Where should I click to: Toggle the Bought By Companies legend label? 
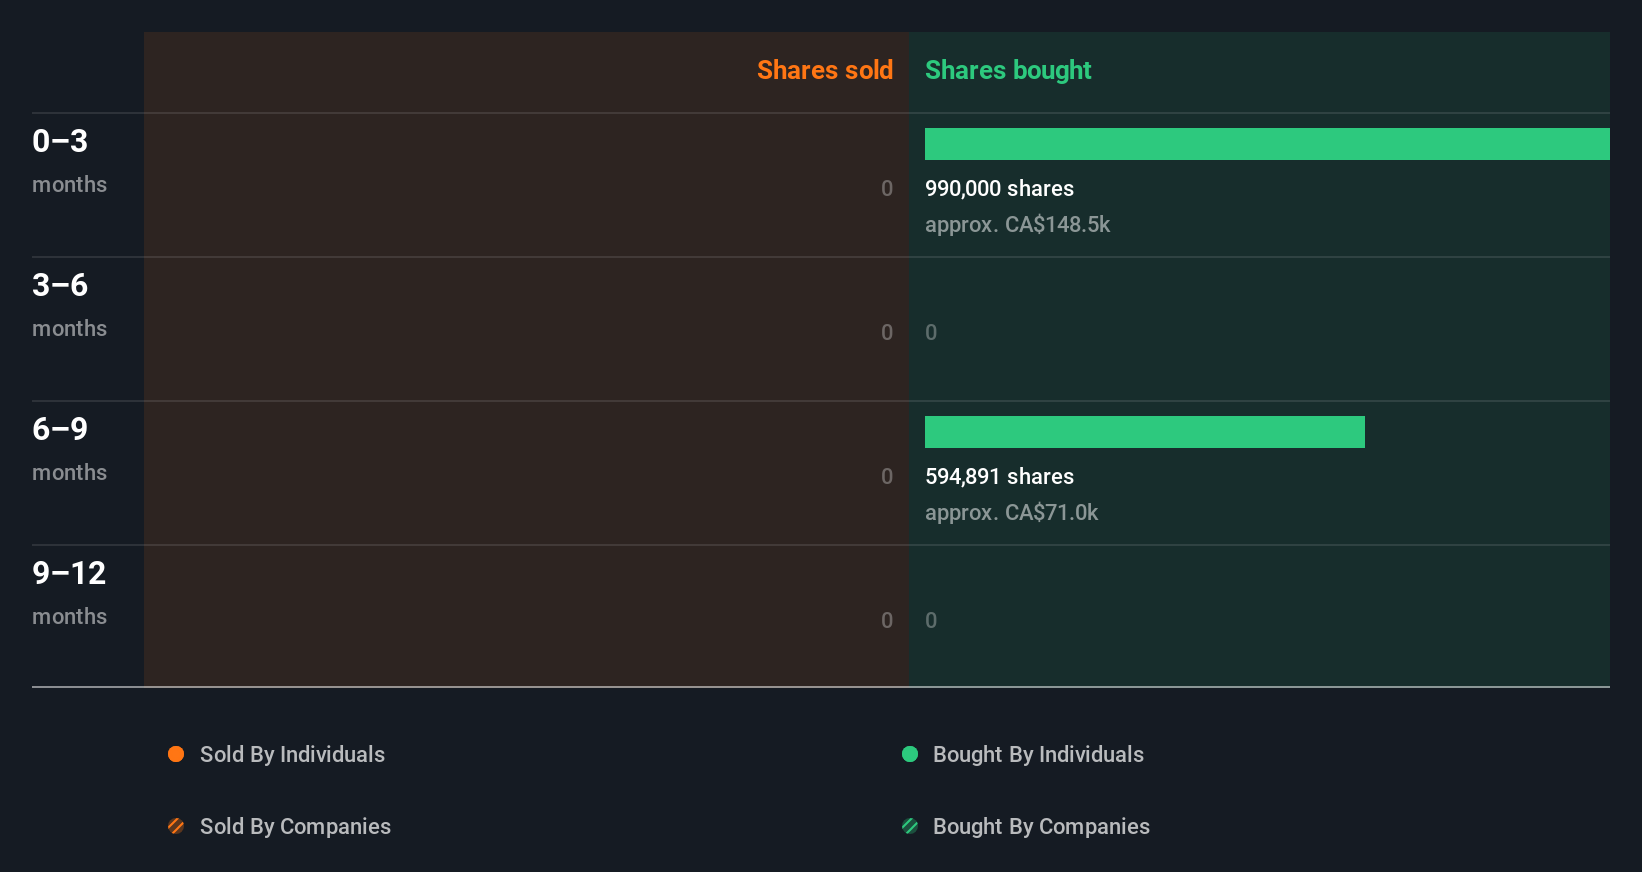(x=1041, y=826)
